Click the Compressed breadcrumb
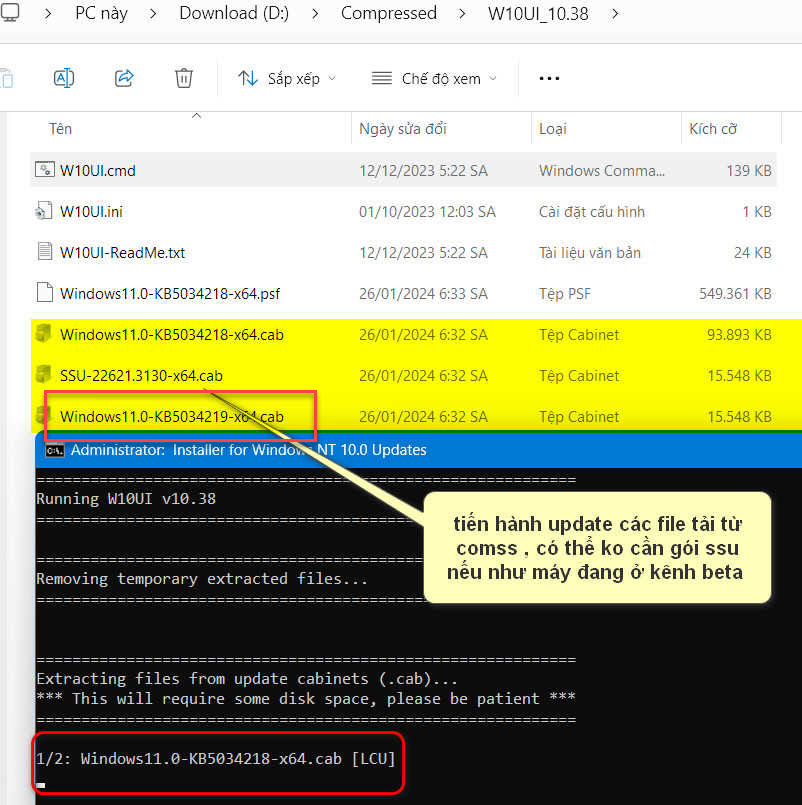 389,13
